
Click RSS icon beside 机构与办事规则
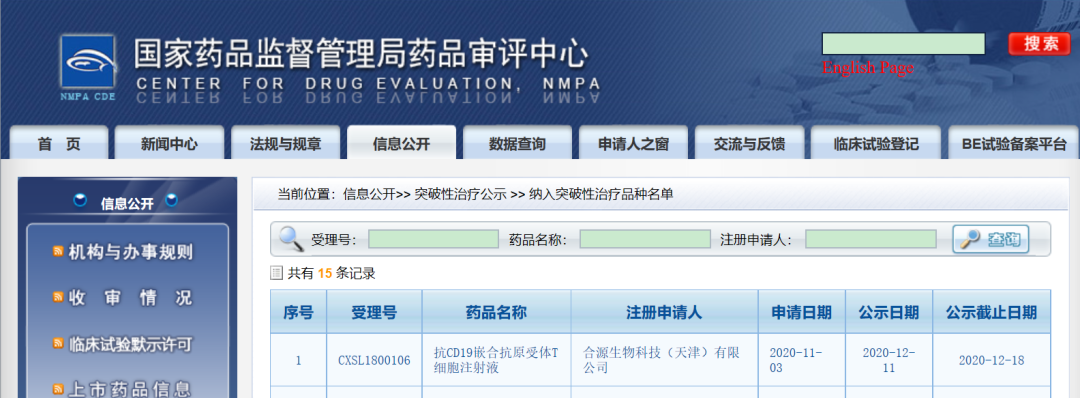pyautogui.click(x=59, y=252)
